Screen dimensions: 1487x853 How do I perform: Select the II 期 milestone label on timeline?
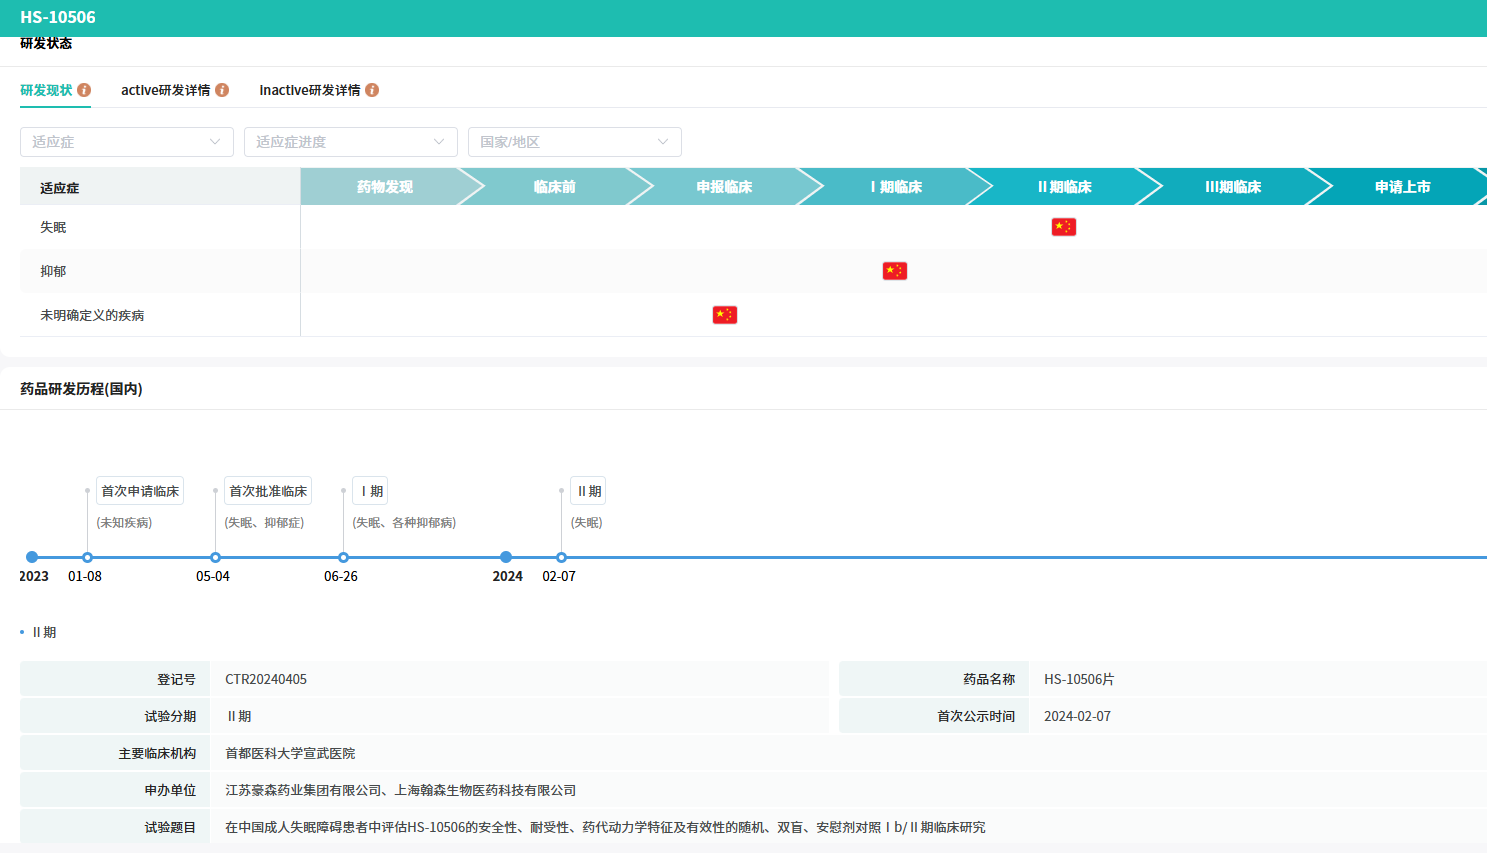click(x=589, y=491)
